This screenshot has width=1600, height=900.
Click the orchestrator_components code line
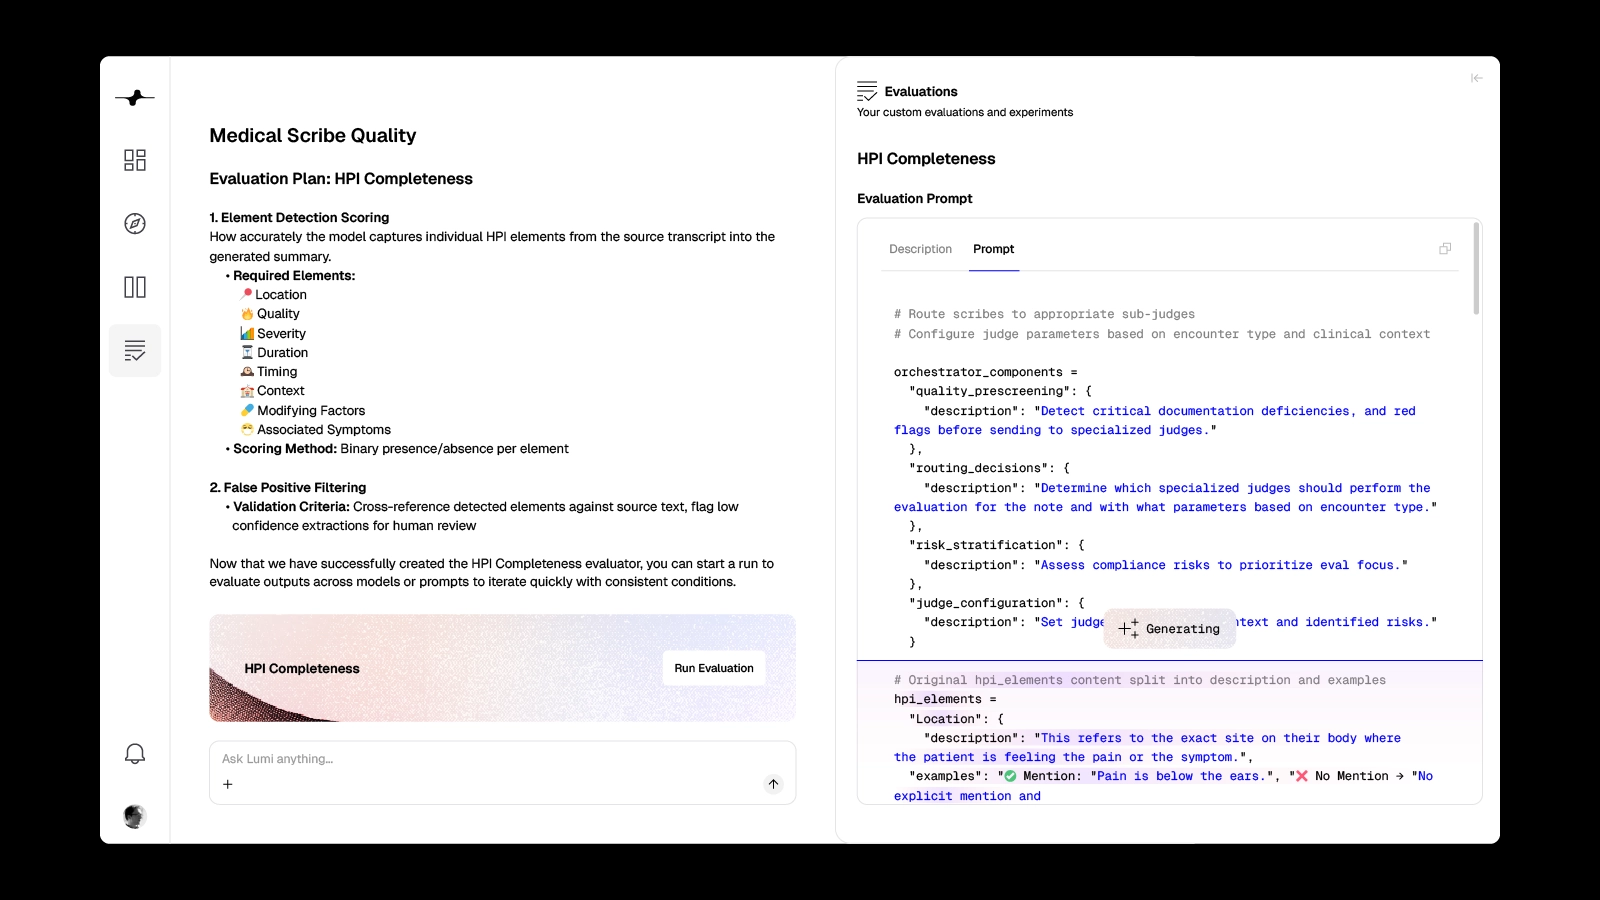[985, 372]
